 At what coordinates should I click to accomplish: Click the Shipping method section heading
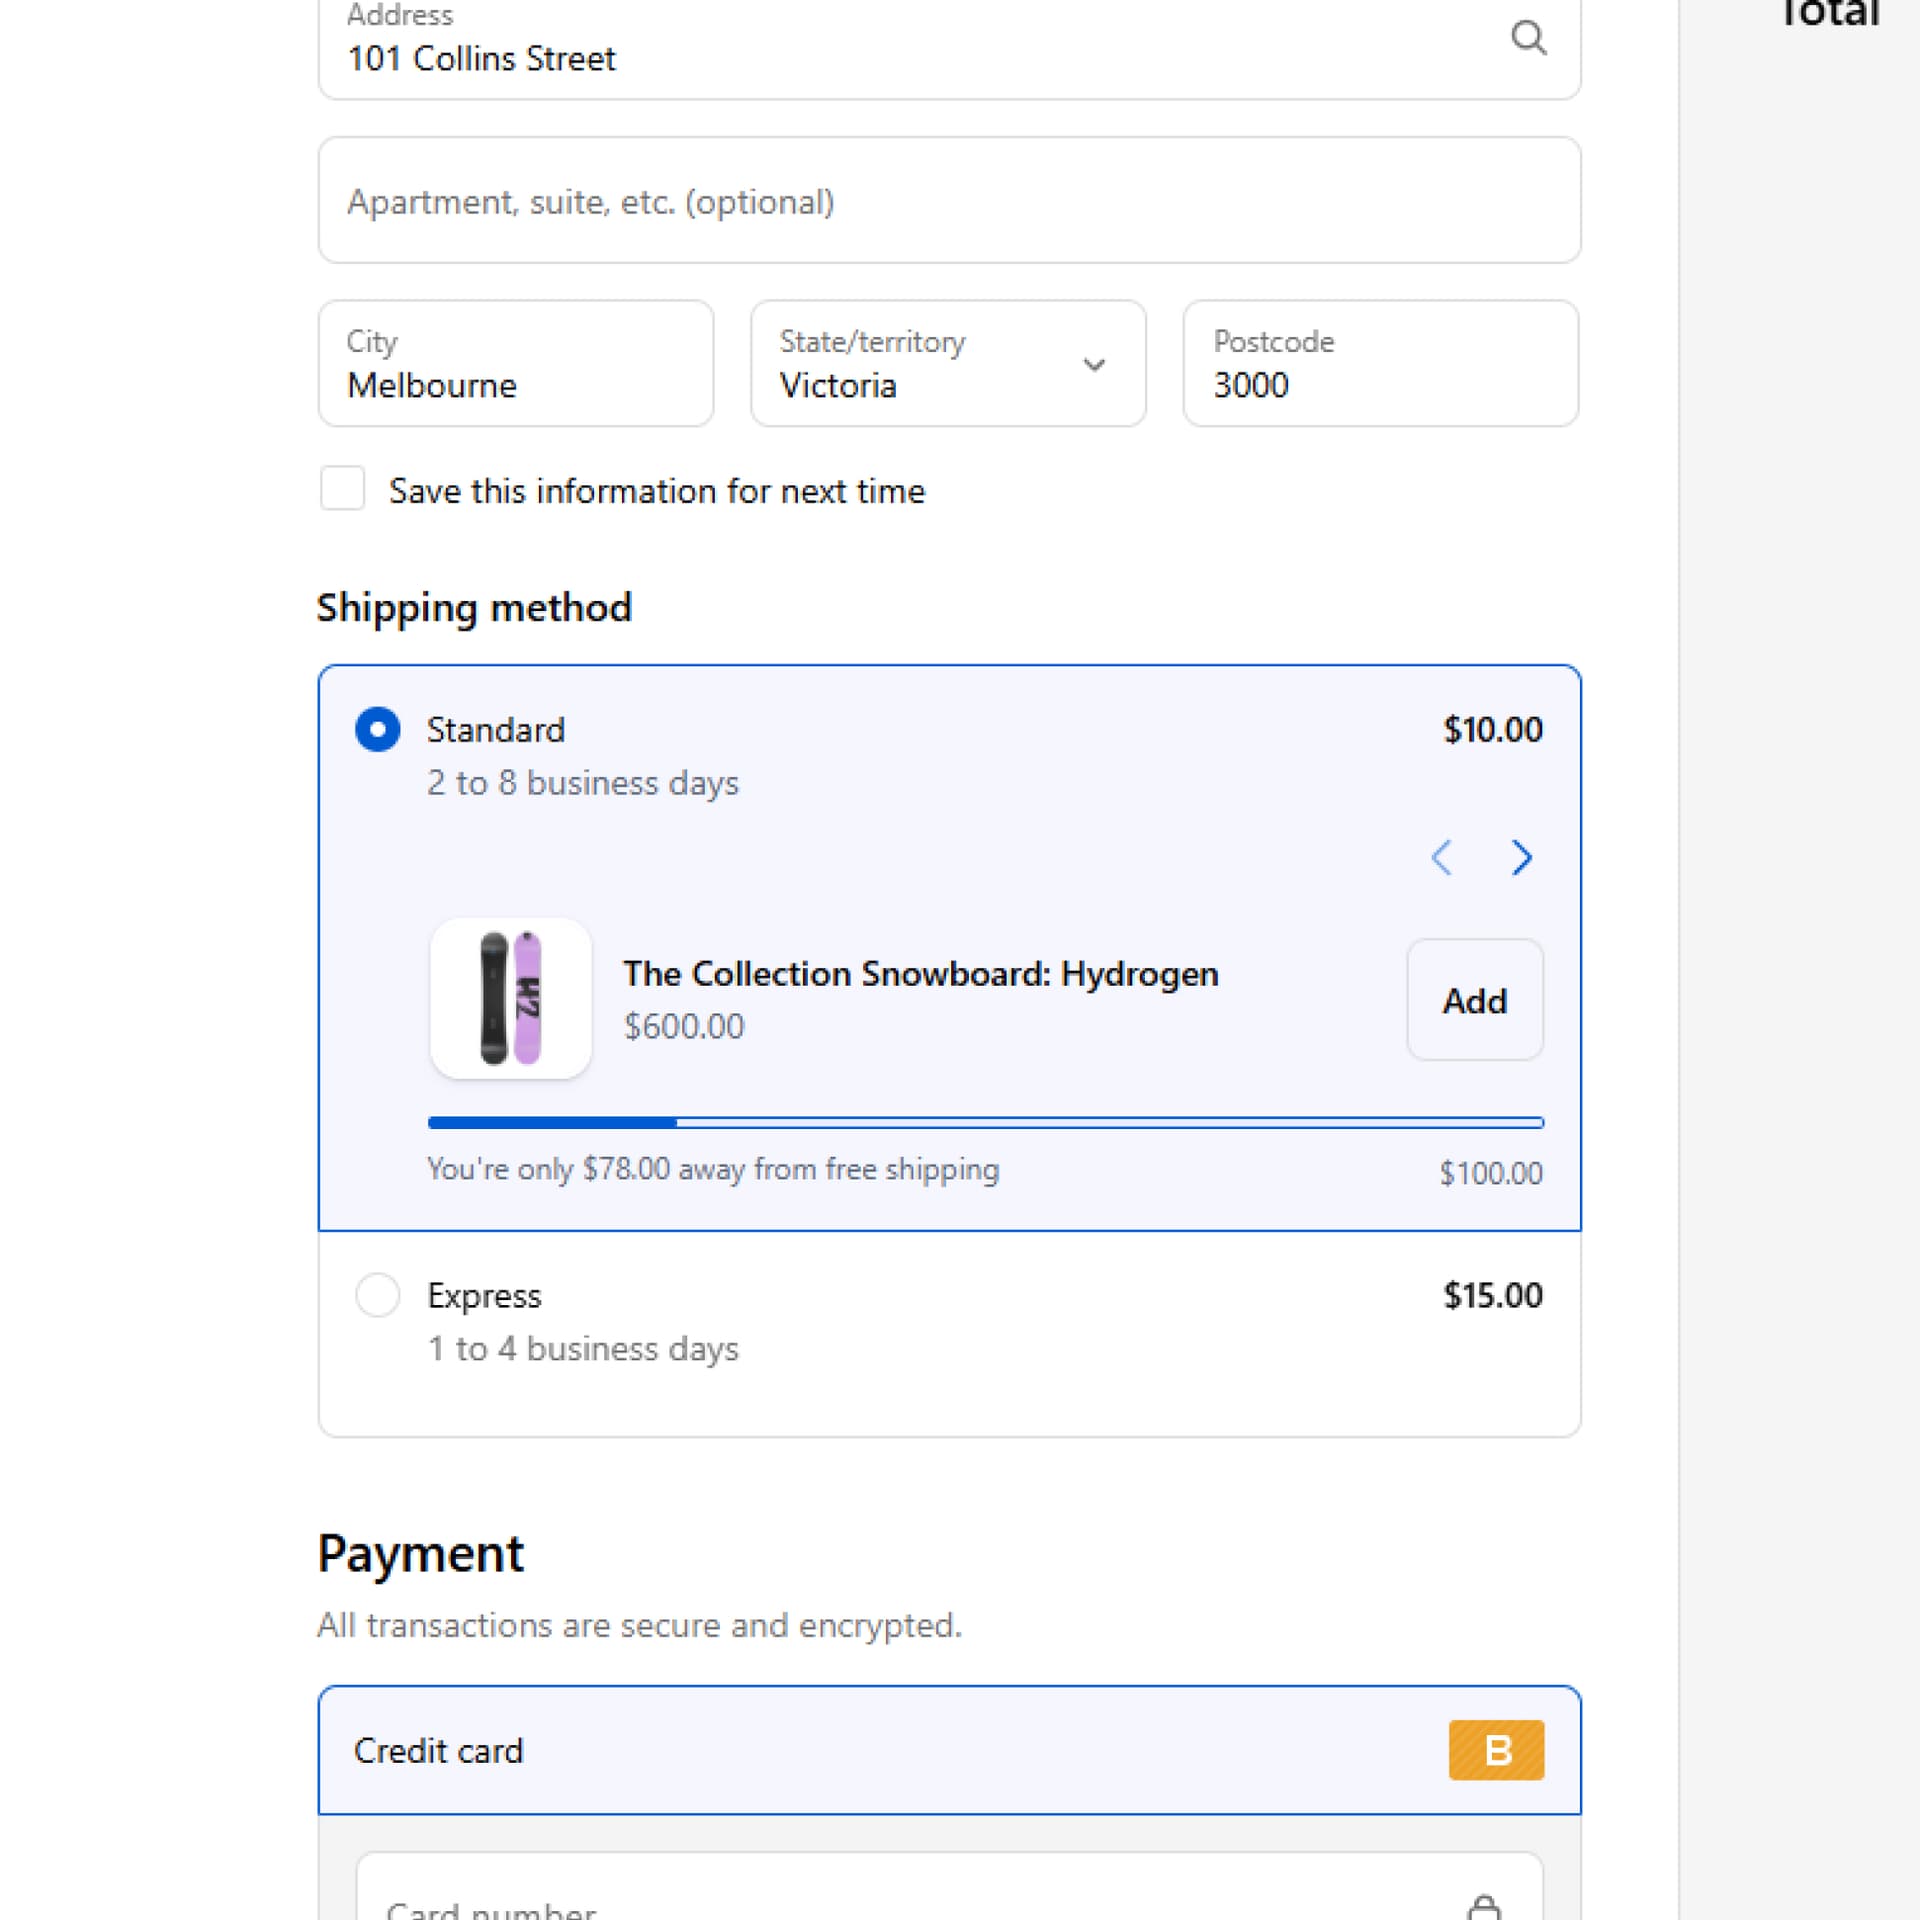pyautogui.click(x=474, y=607)
